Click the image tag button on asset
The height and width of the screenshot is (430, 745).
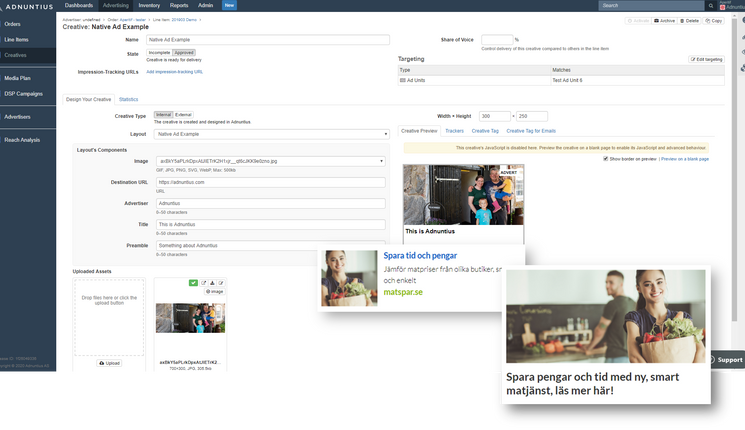(214, 292)
